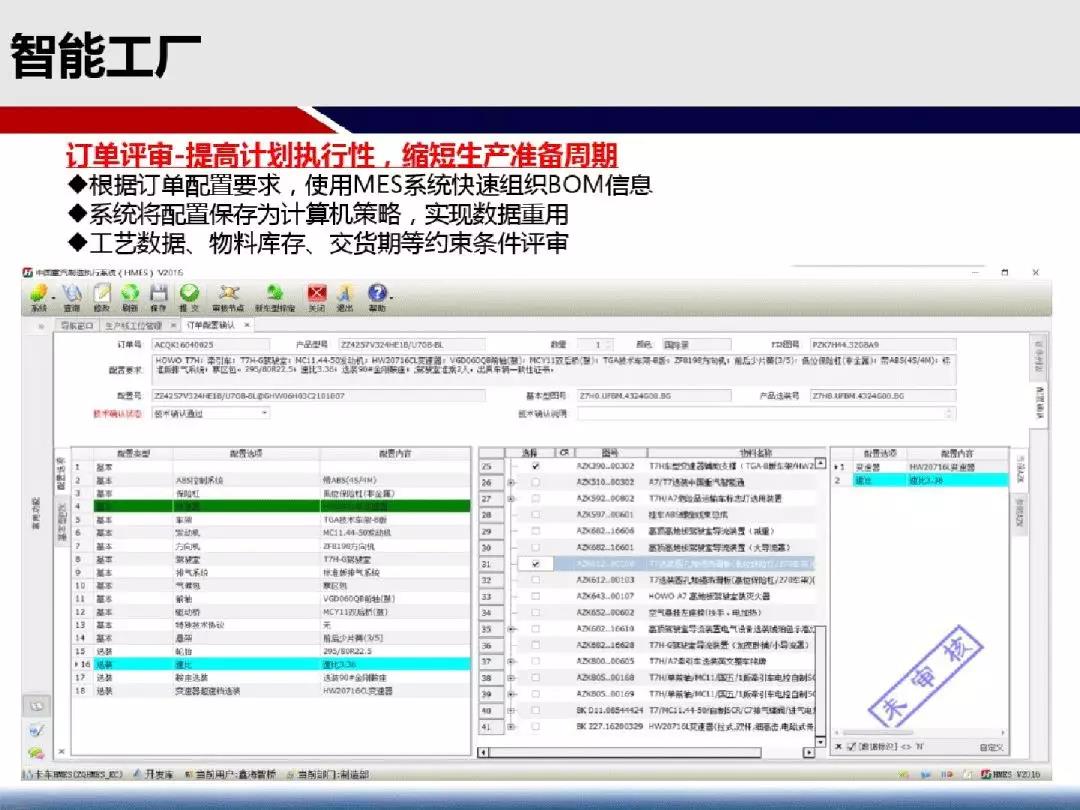The height and width of the screenshot is (810, 1080).
Task: Click the HMES application logo in title bar
Action: 28,273
